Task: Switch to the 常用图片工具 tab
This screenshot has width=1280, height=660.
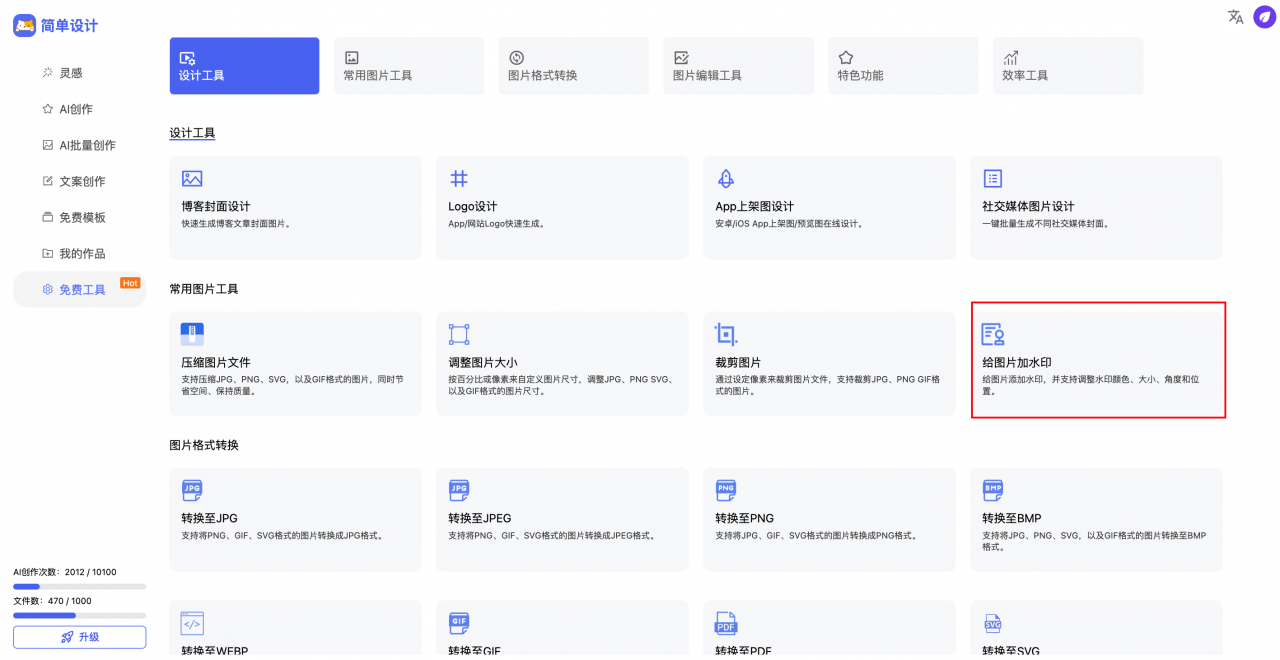Action: 408,65
